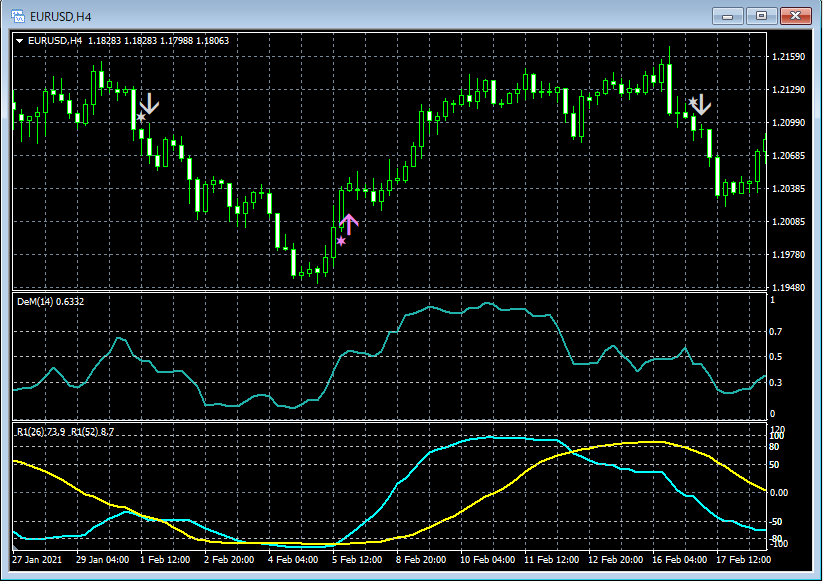
Task: Click the EURUSD,H4 window title text
Action: click(x=59, y=15)
